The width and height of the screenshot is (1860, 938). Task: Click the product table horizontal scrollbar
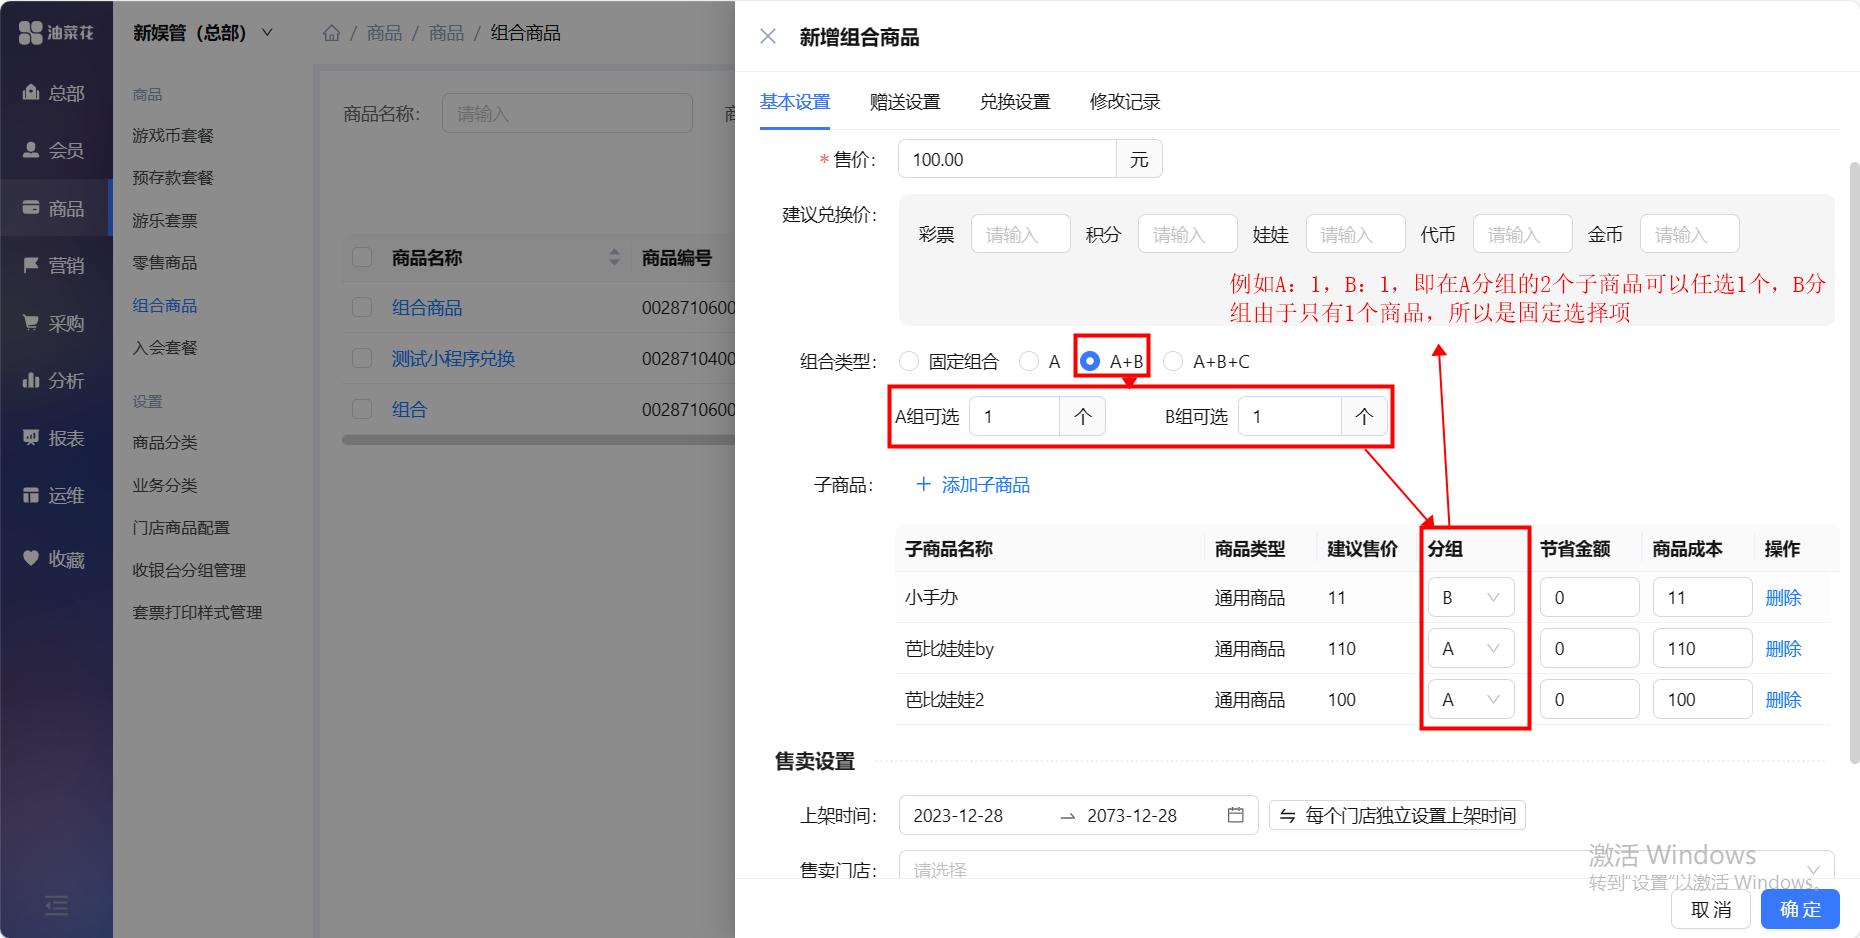coord(538,439)
